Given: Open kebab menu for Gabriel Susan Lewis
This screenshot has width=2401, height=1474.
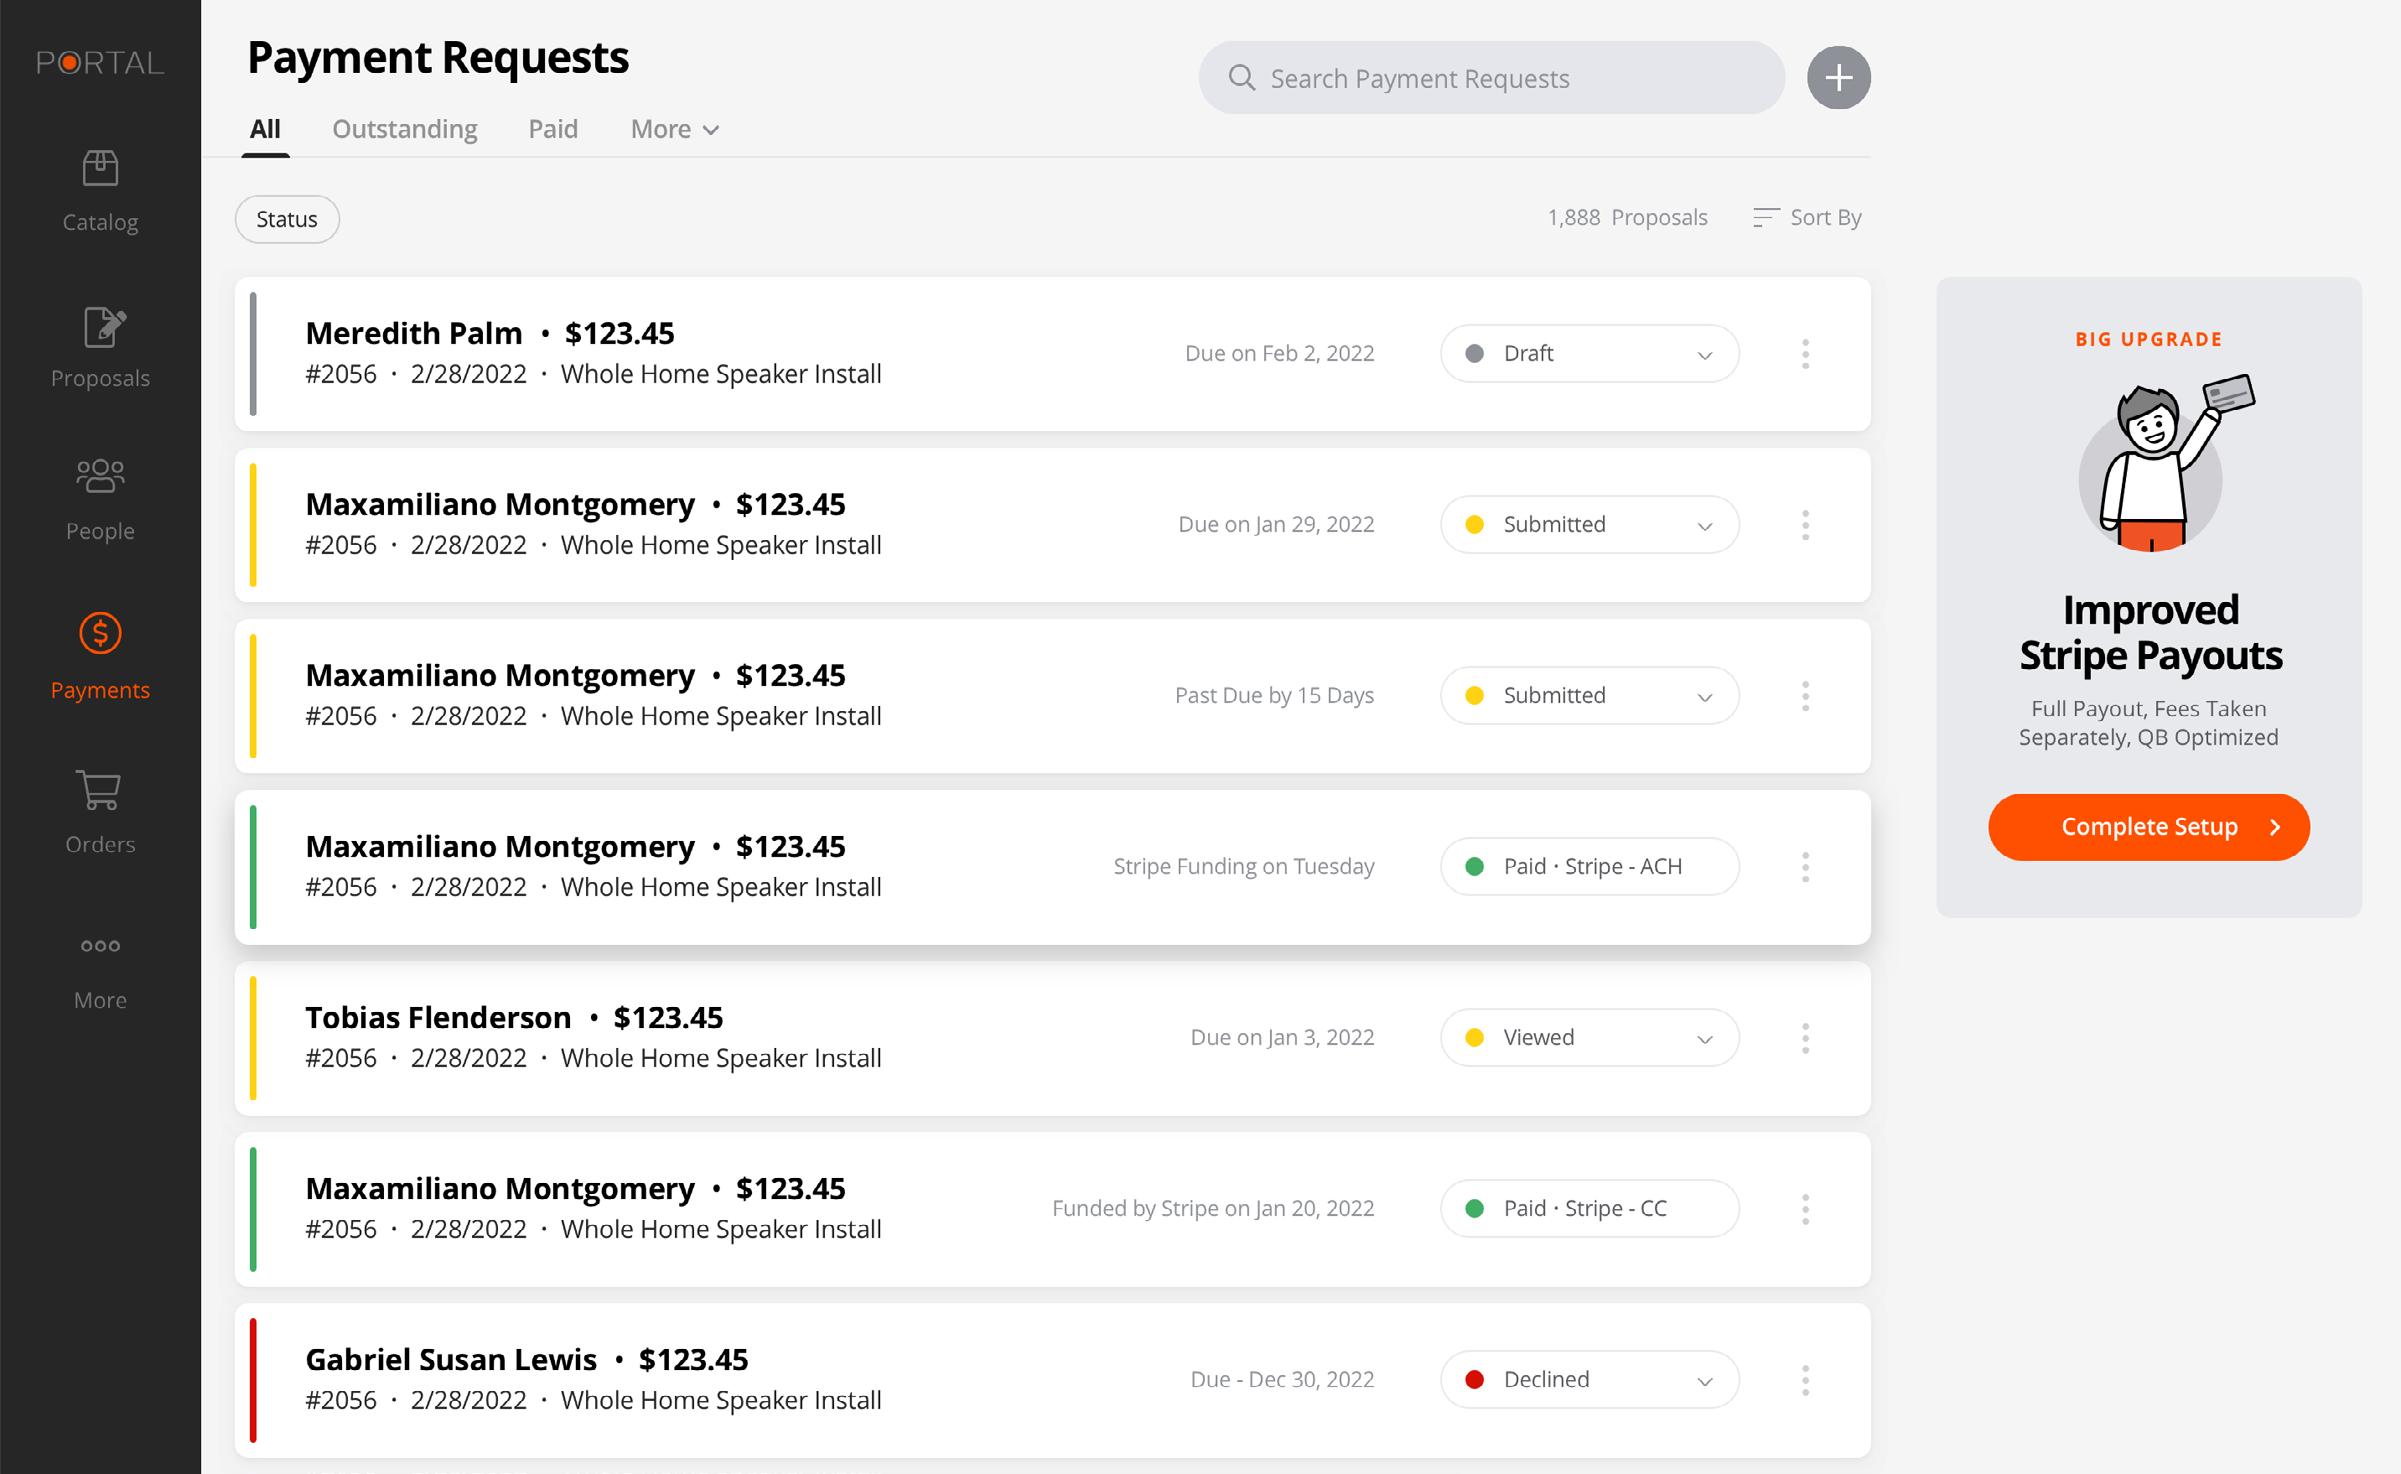Looking at the screenshot, I should 1805,1380.
